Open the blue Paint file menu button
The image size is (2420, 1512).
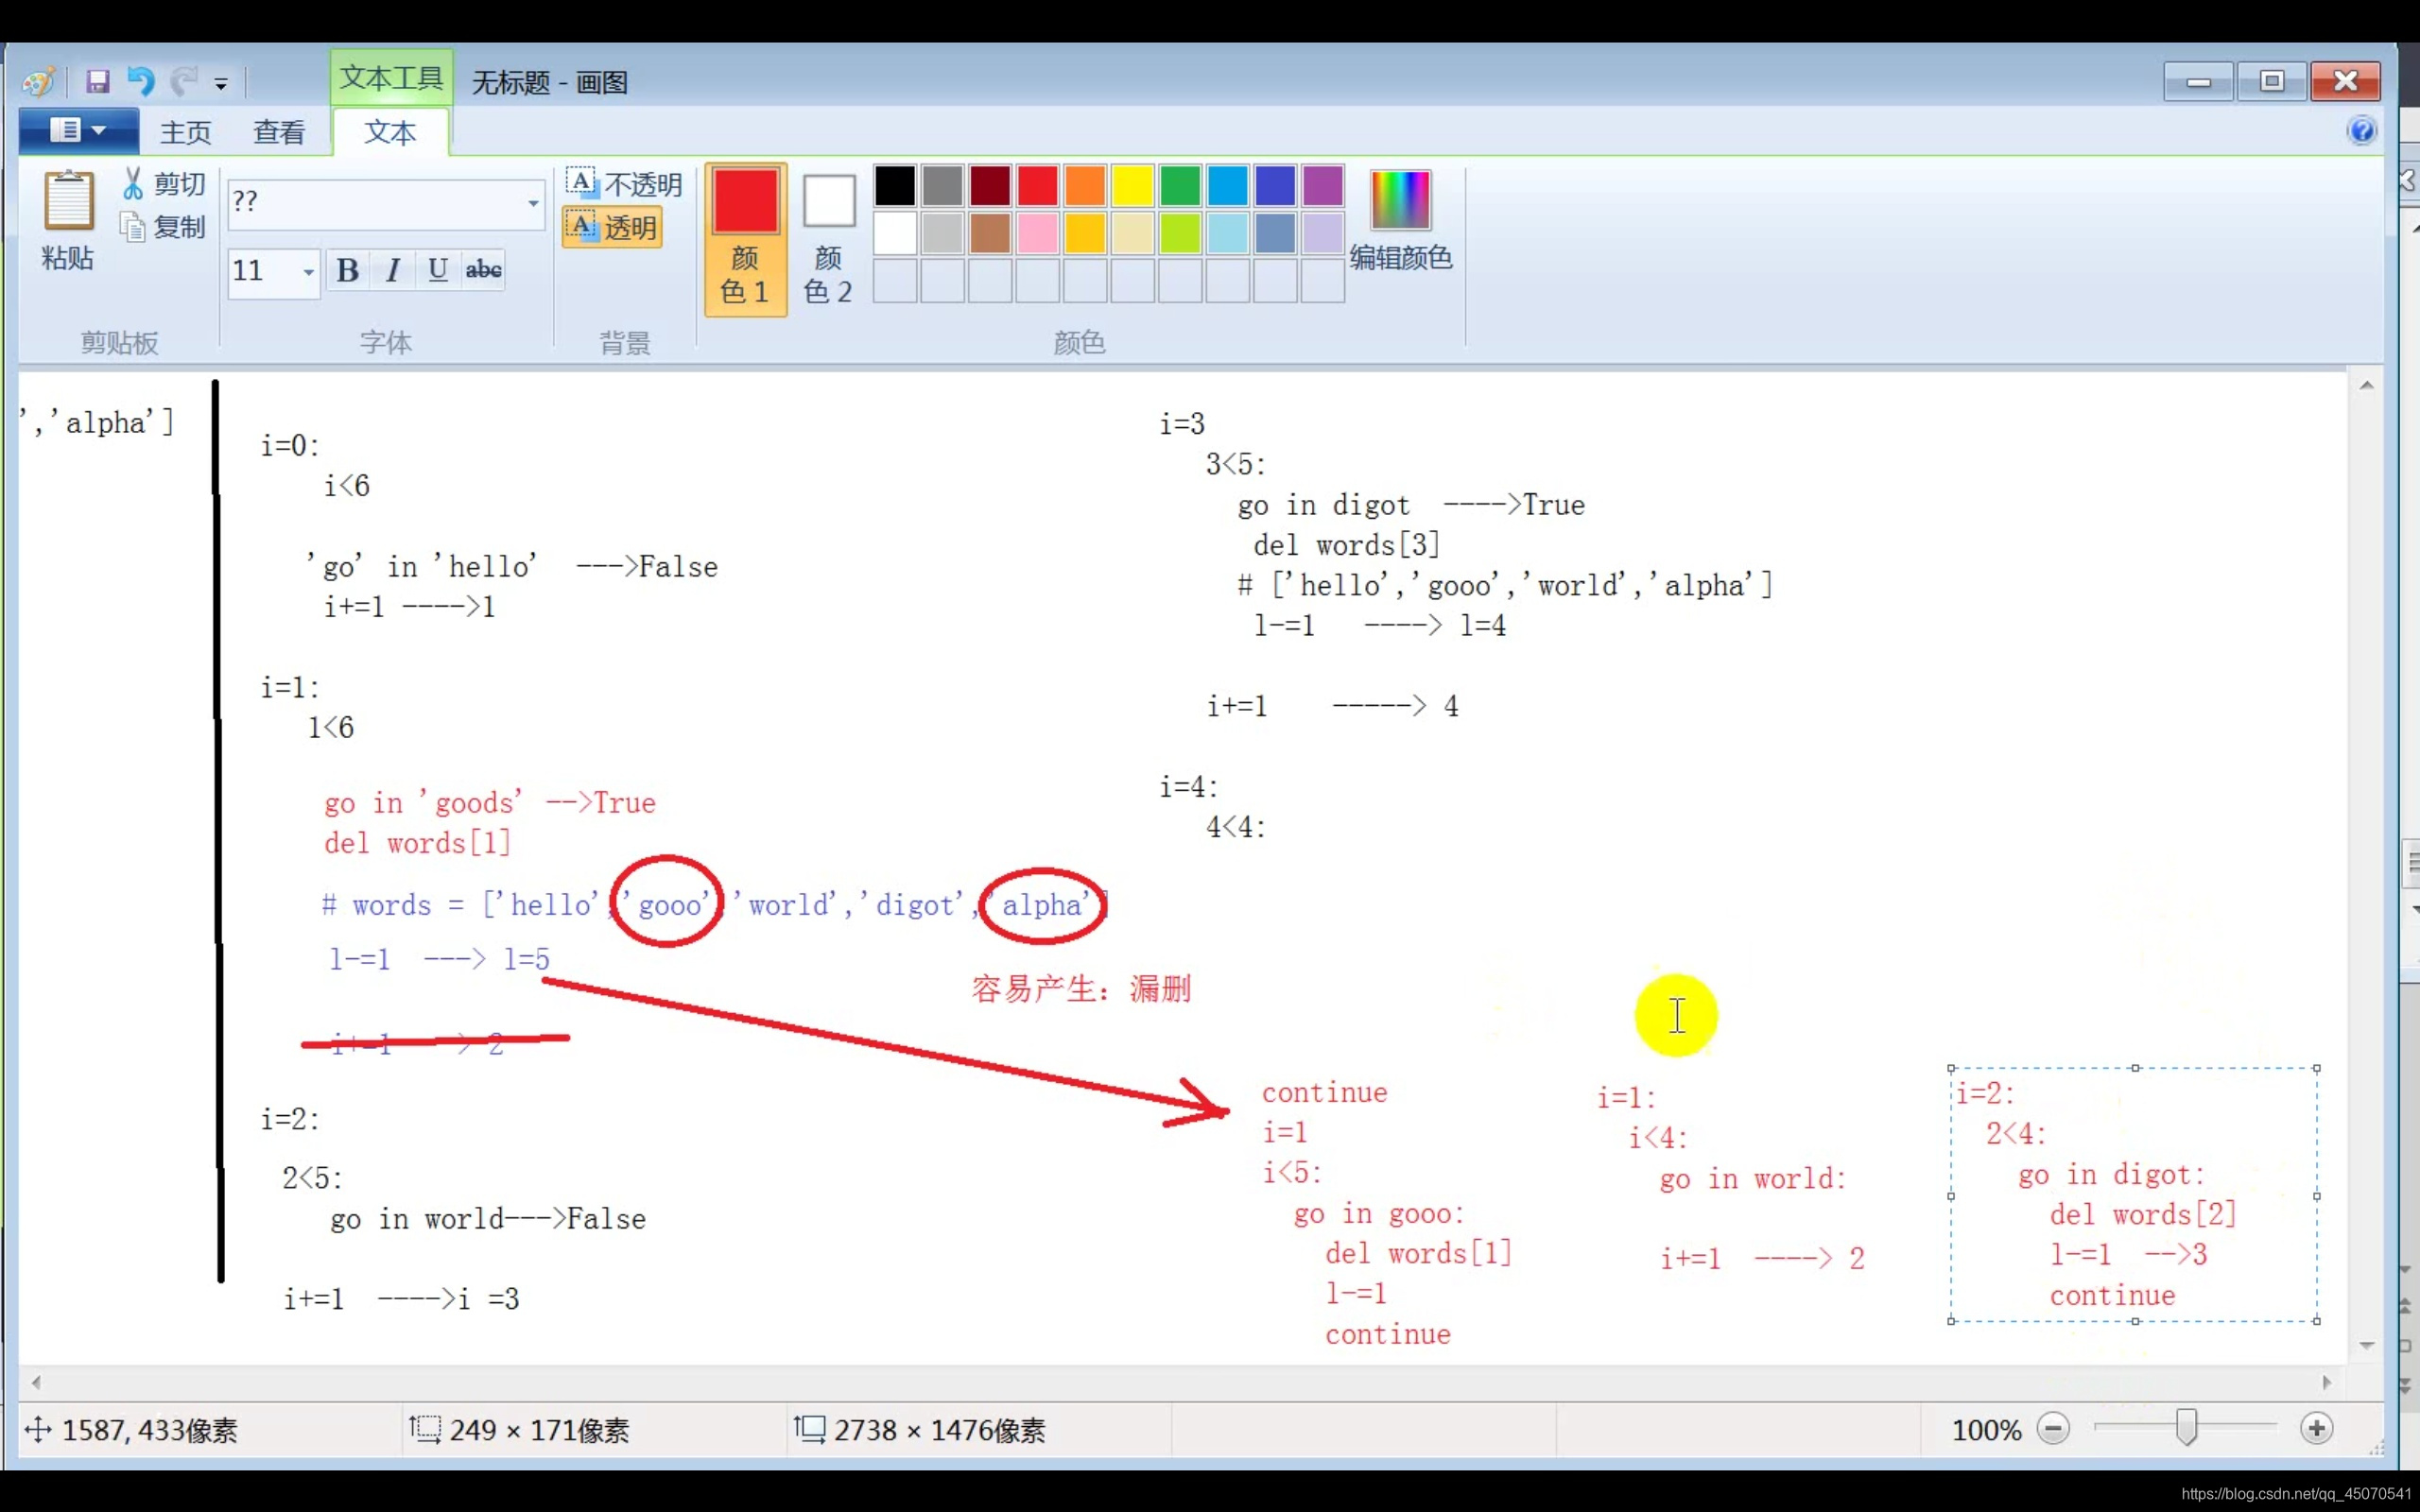pos(78,131)
